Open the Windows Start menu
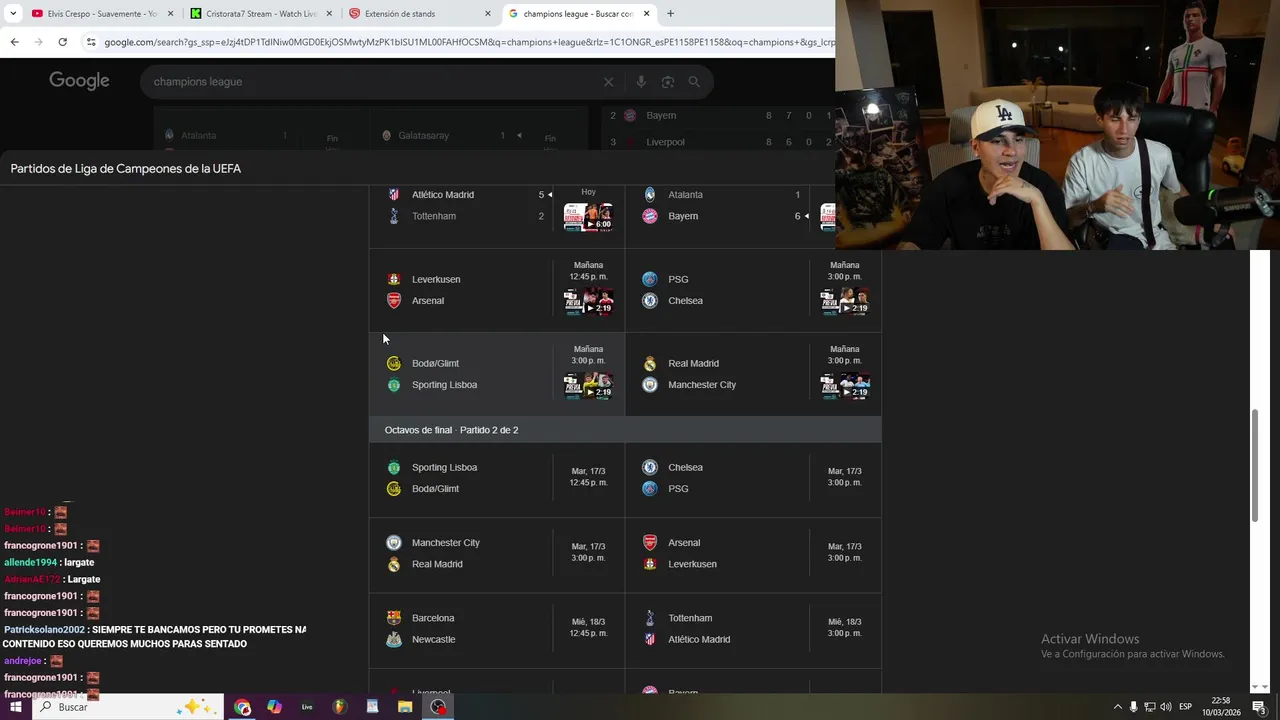 [x=15, y=707]
